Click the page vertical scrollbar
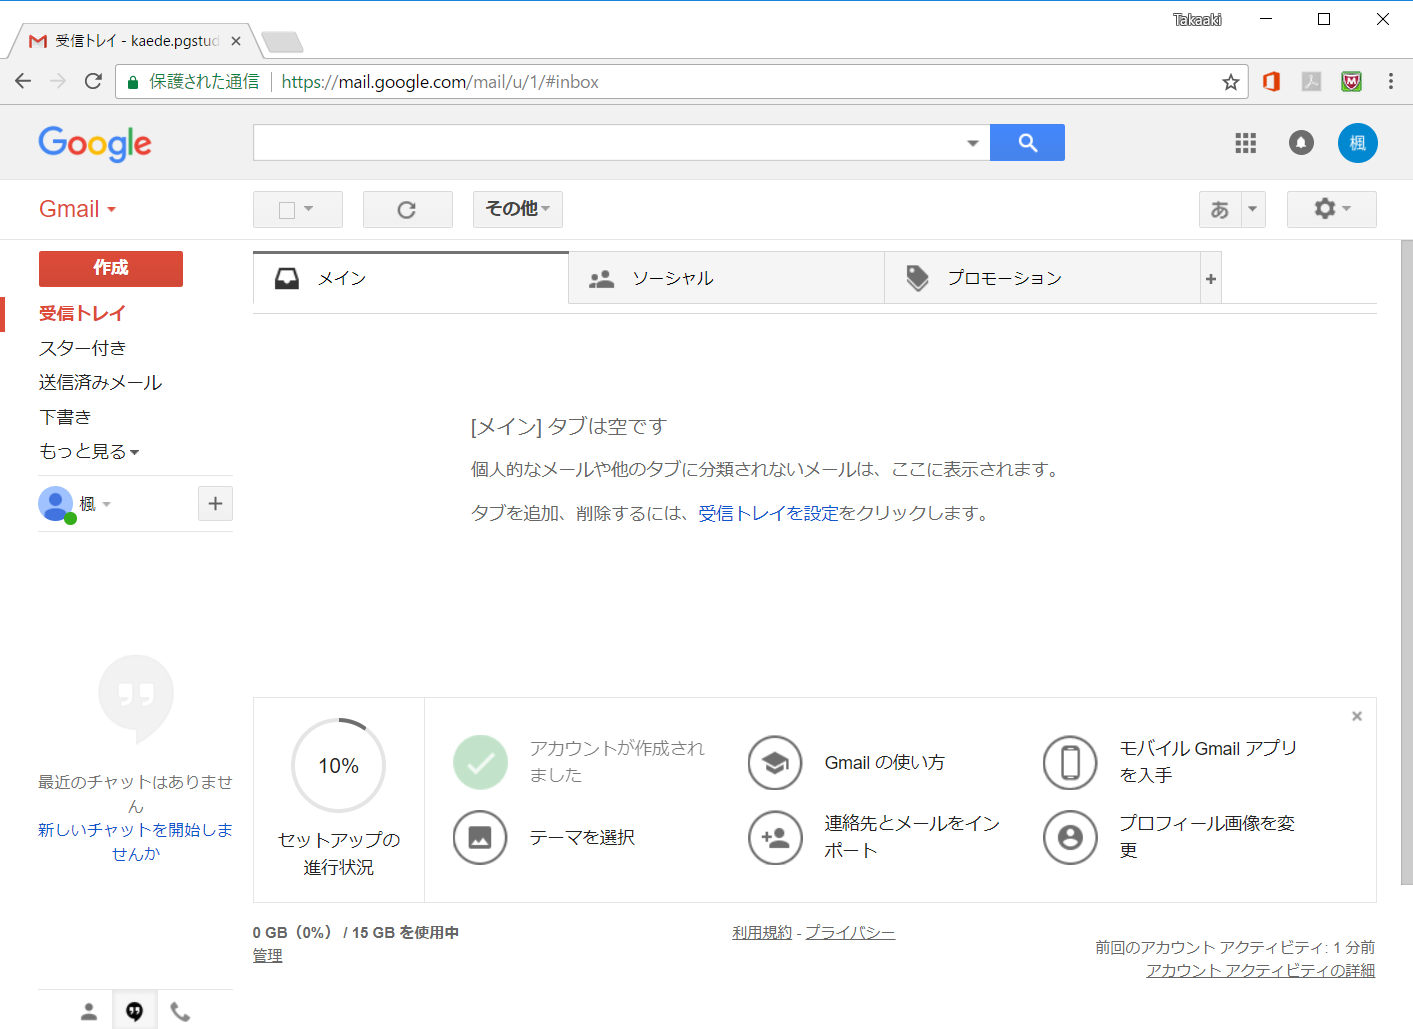The width and height of the screenshot is (1413, 1029). coord(1406,562)
